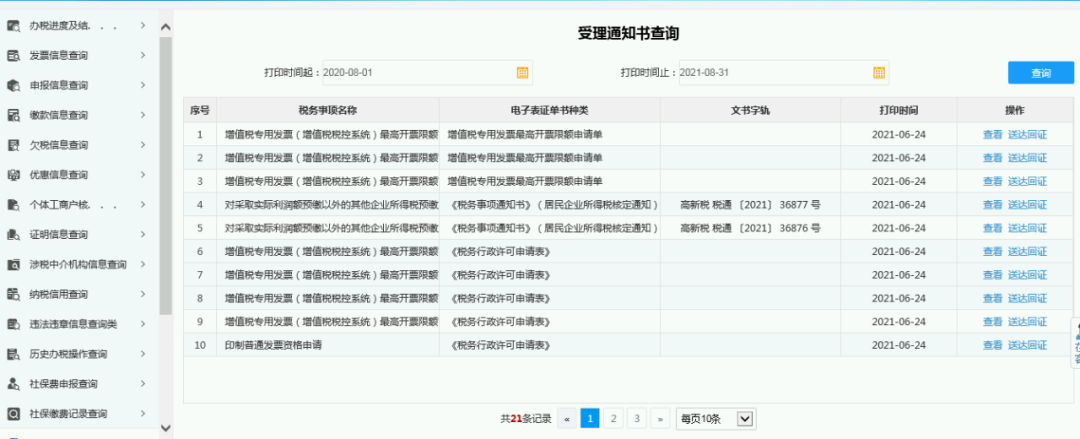Expand the 证明信息查询 menu chevron
Viewport: 1080px width, 439px height.
tap(143, 234)
